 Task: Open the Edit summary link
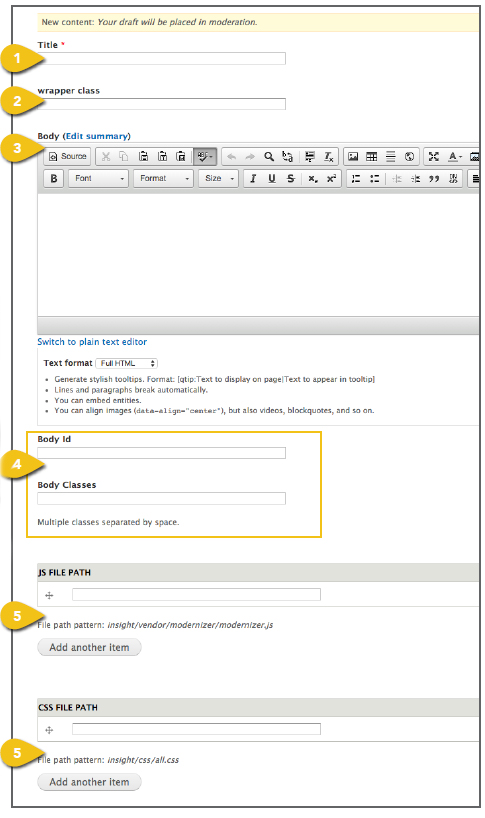[x=96, y=136]
